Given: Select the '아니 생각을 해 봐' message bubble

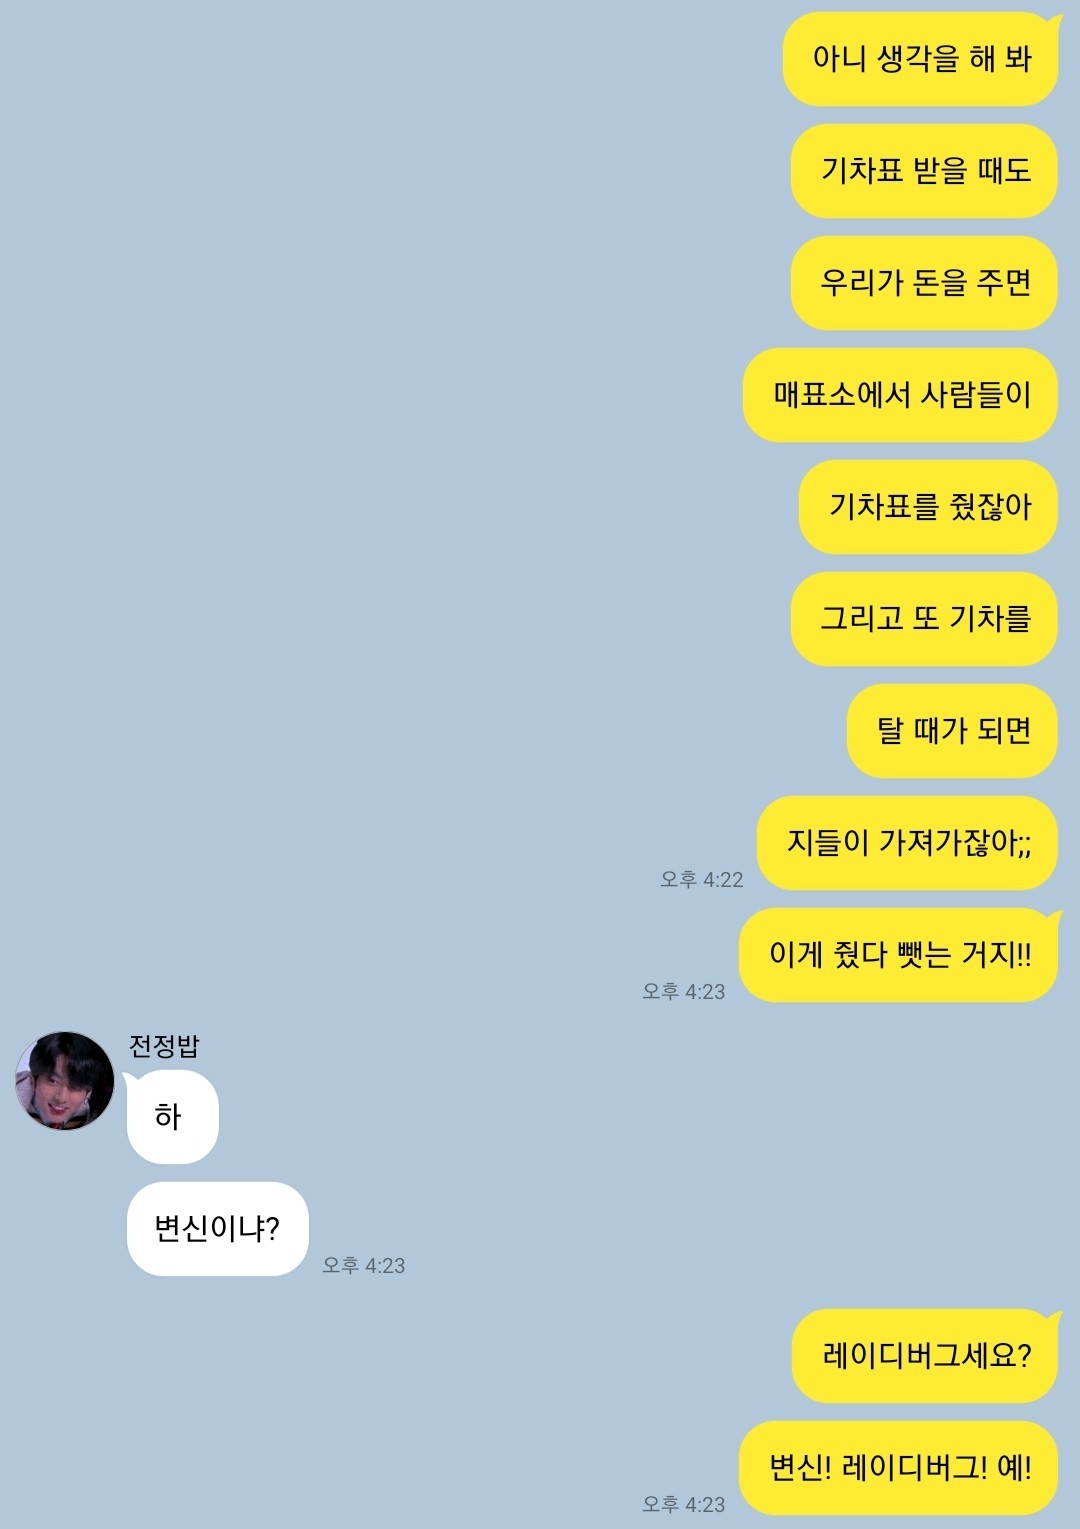Looking at the screenshot, I should [x=921, y=59].
